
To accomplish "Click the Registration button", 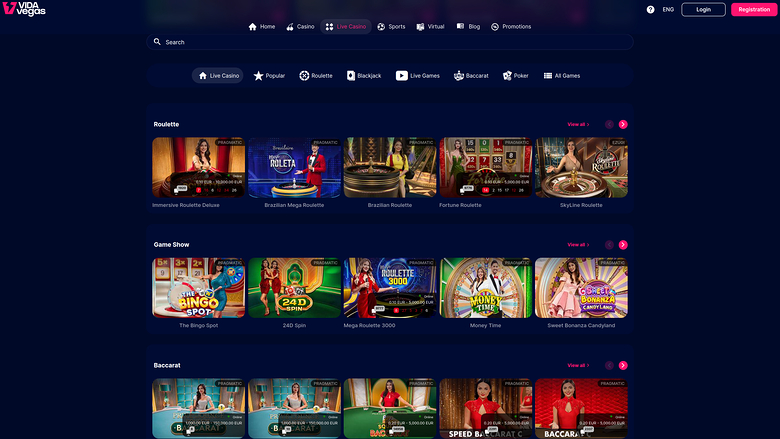I will pyautogui.click(x=754, y=9).
